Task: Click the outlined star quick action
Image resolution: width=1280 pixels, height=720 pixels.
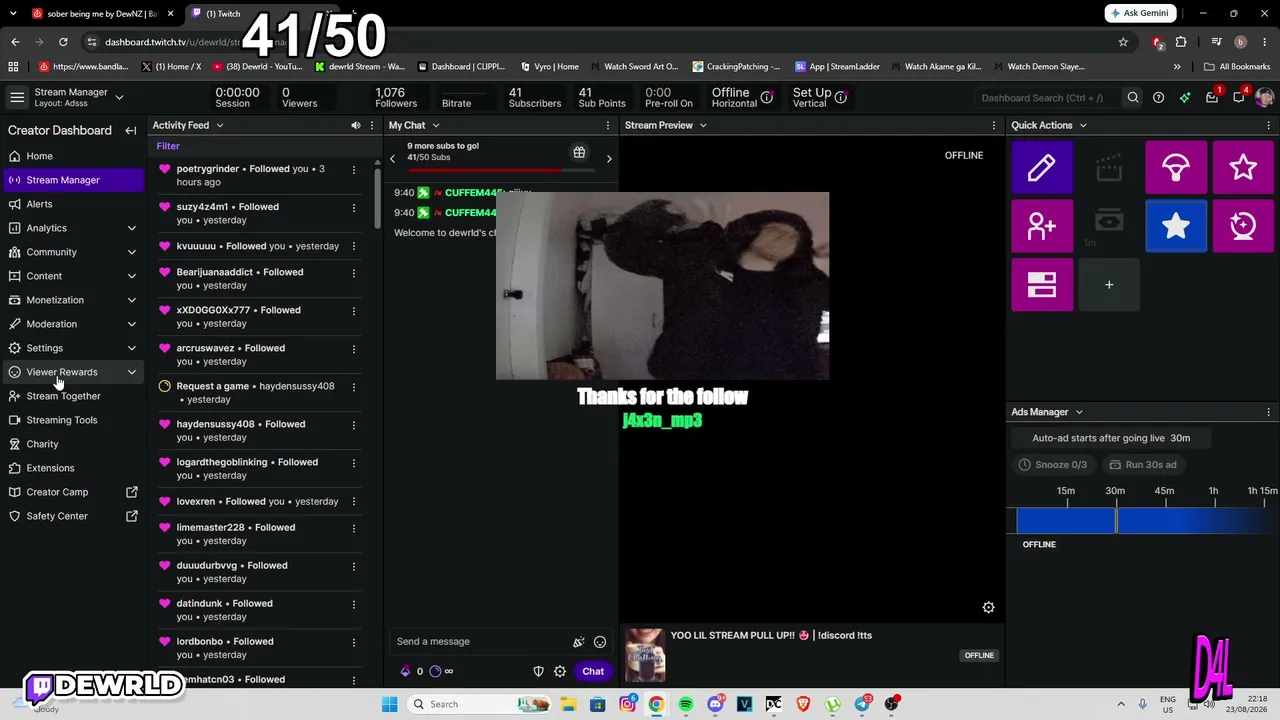Action: pos(1243,168)
